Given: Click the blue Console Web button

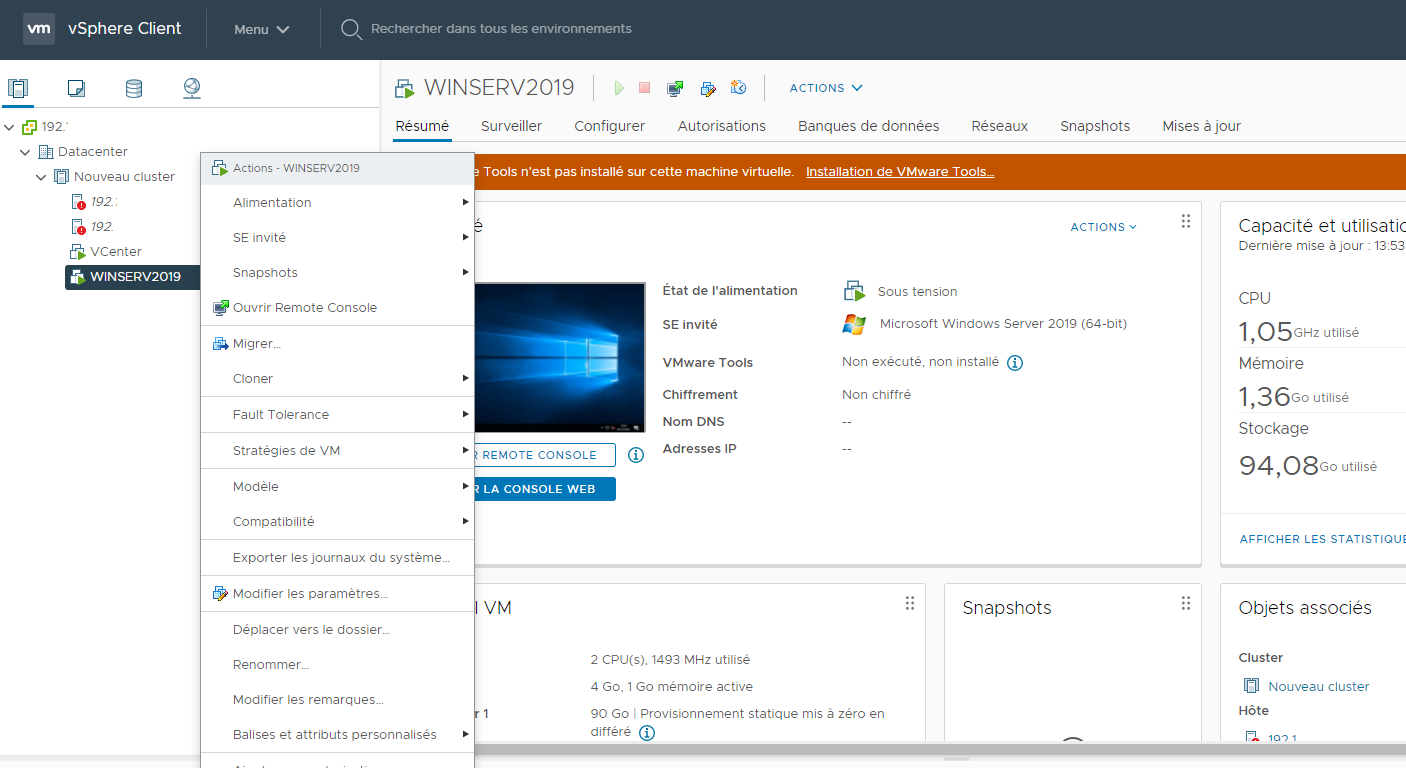Looking at the screenshot, I should [x=545, y=489].
